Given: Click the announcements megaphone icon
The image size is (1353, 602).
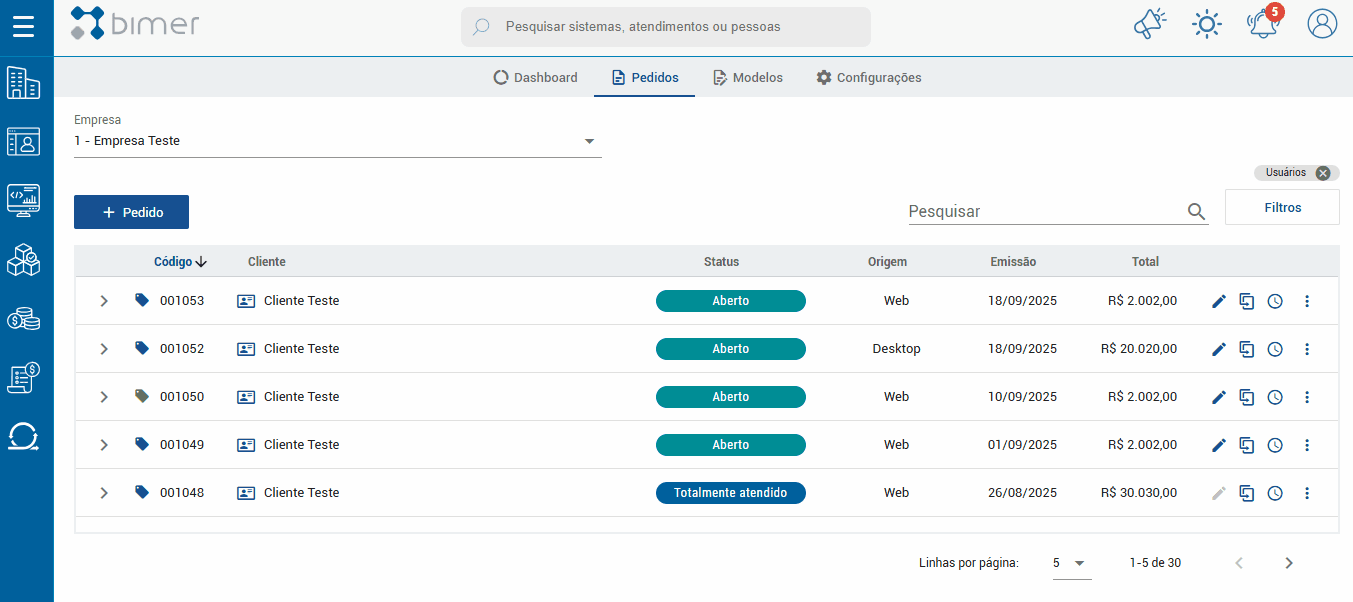Looking at the screenshot, I should coord(1150,24).
